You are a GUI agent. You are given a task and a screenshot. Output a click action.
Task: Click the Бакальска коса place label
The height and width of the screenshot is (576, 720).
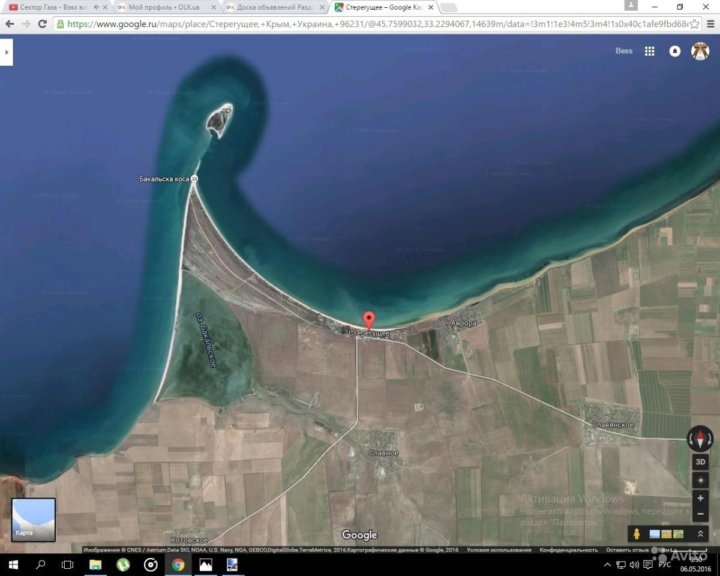164,179
